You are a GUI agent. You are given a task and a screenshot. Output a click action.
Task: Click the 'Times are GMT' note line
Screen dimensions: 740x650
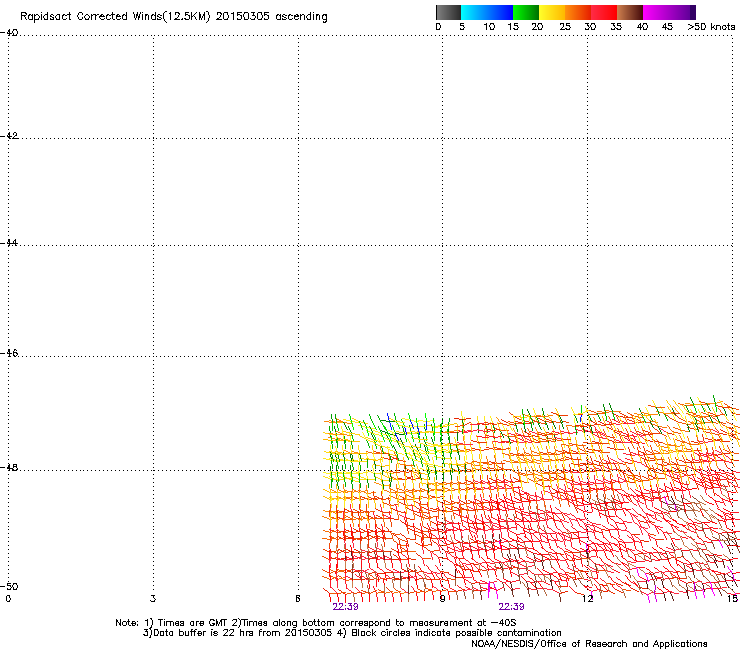[316, 623]
